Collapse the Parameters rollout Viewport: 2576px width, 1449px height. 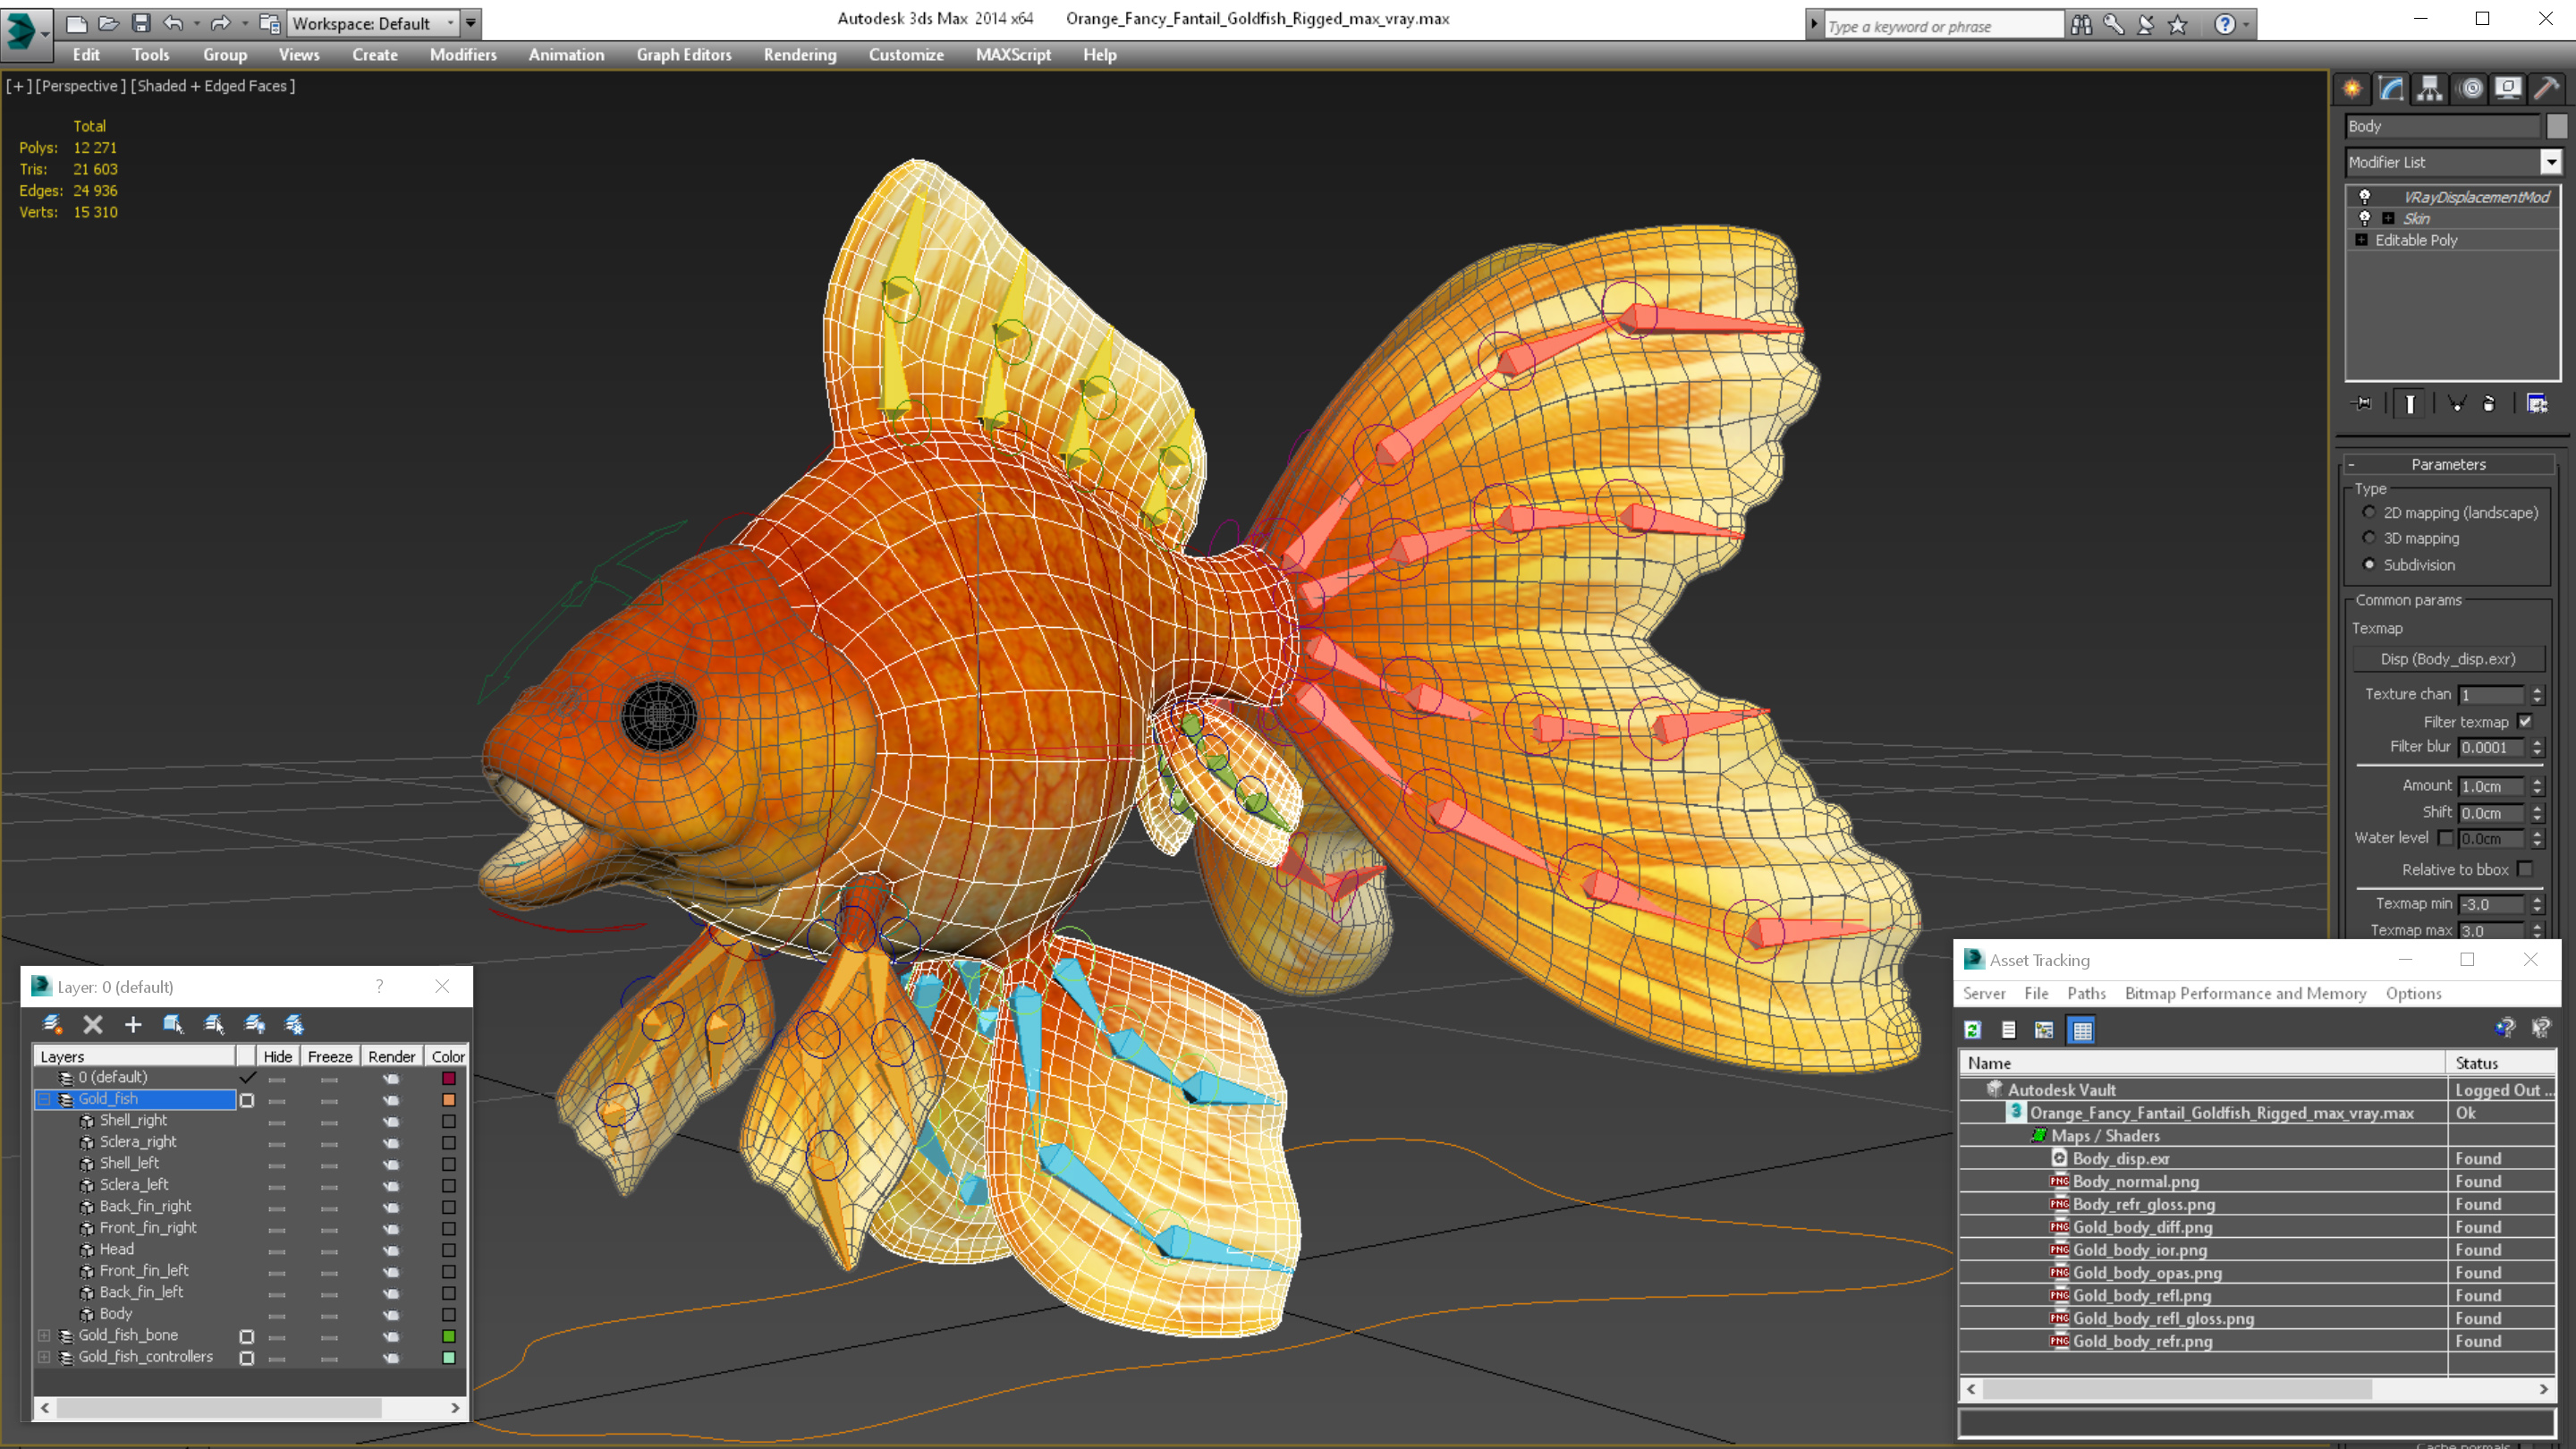(x=2448, y=464)
